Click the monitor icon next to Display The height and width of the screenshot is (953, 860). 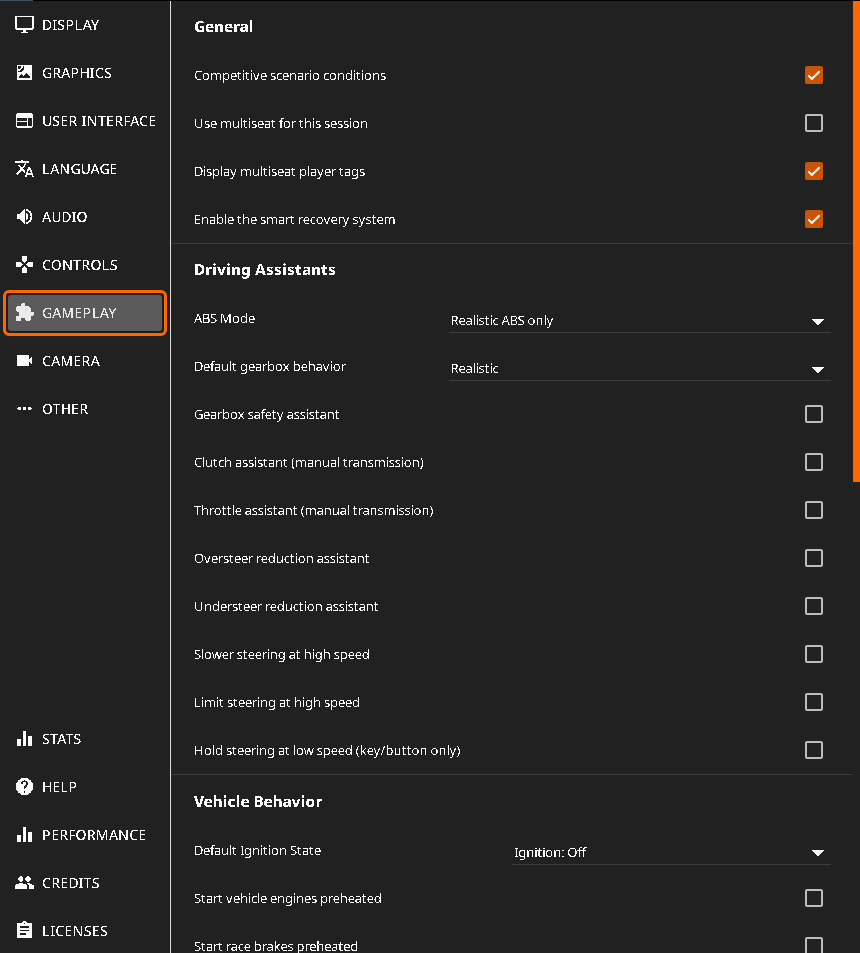coord(25,25)
